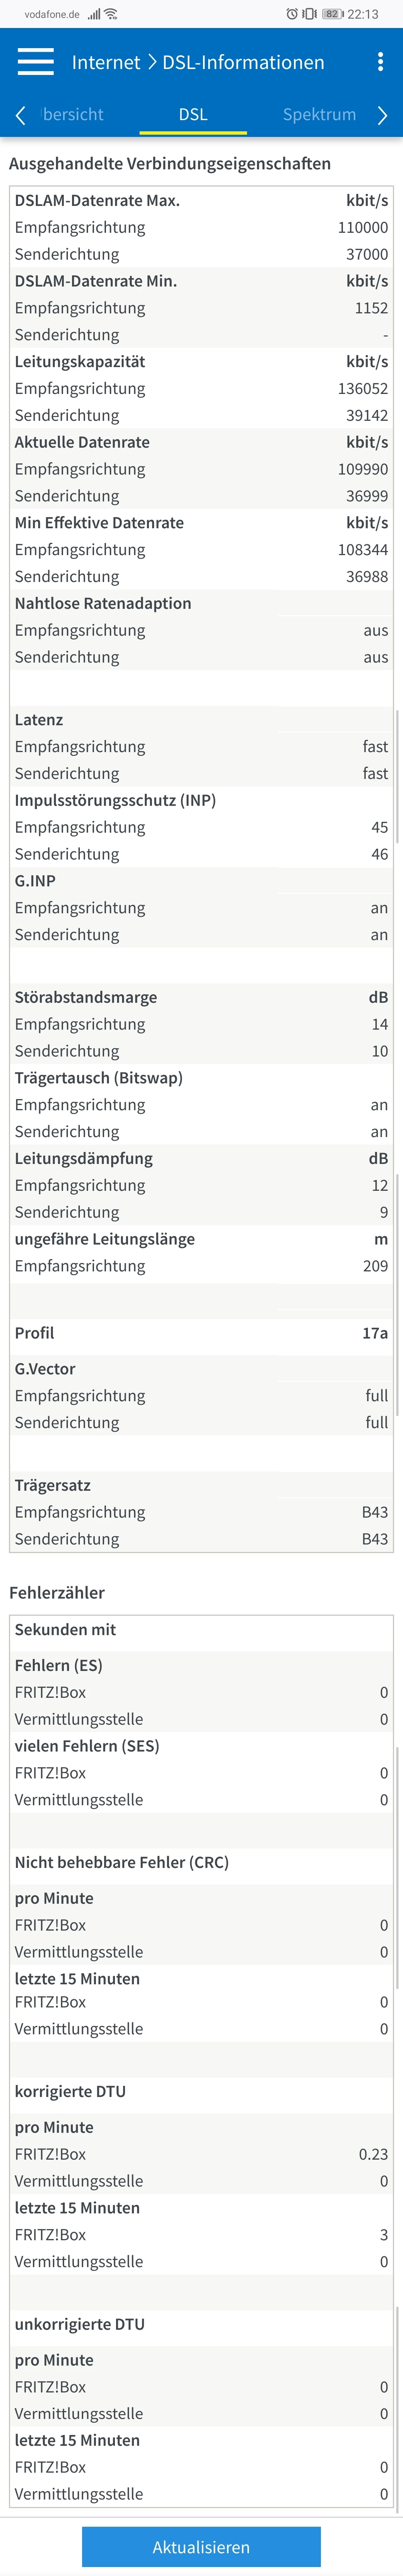Switch to the Übersicht tab
This screenshot has height=2576, width=403.
72,114
